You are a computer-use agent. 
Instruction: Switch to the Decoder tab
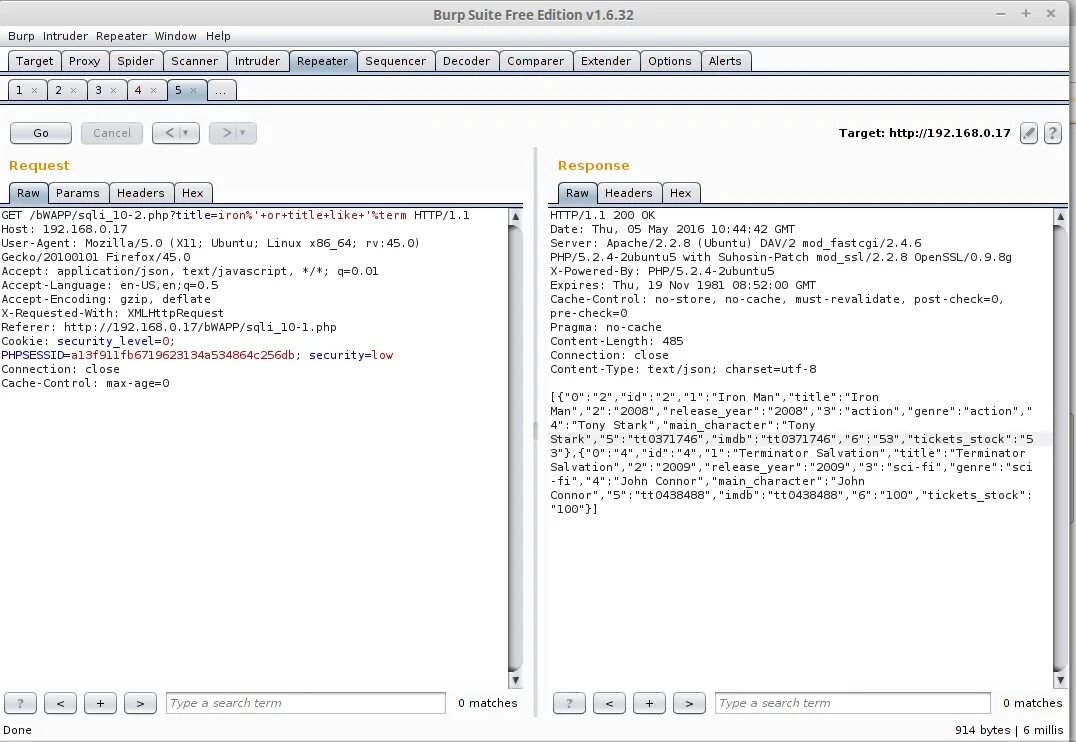[x=467, y=61]
